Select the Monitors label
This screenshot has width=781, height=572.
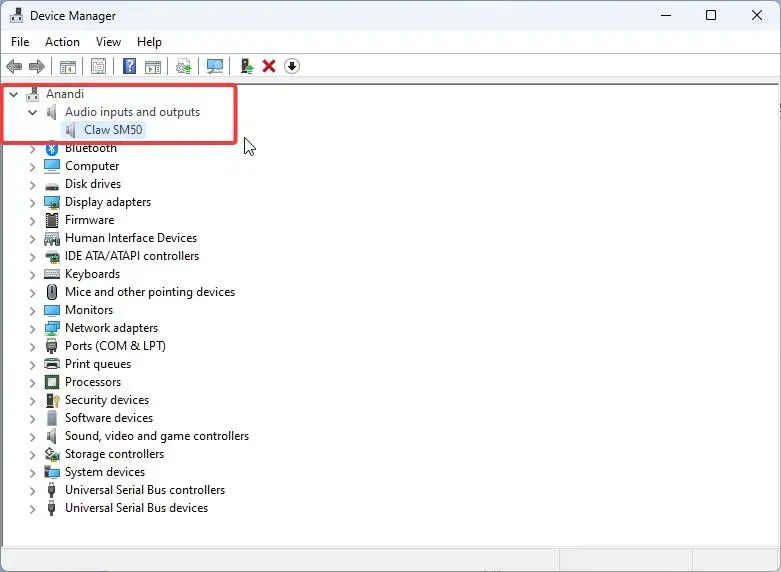coord(89,310)
